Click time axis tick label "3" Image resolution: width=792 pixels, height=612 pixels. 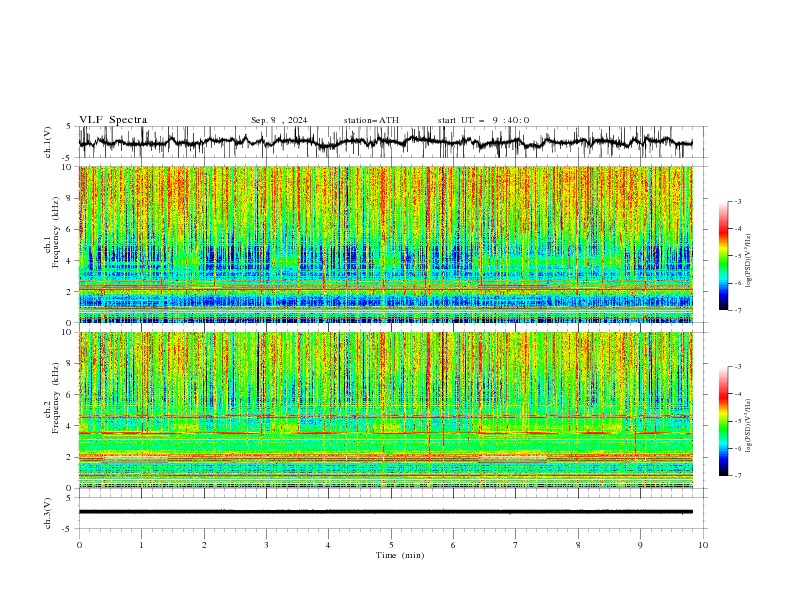click(266, 545)
